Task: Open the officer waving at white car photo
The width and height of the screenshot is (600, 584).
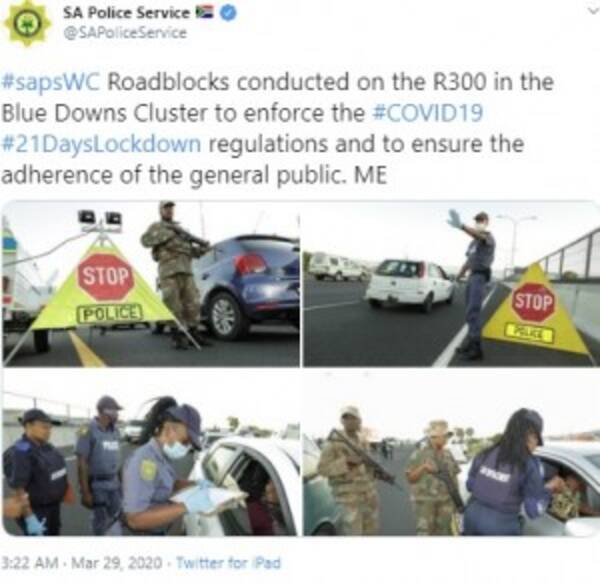Action: tap(452, 284)
